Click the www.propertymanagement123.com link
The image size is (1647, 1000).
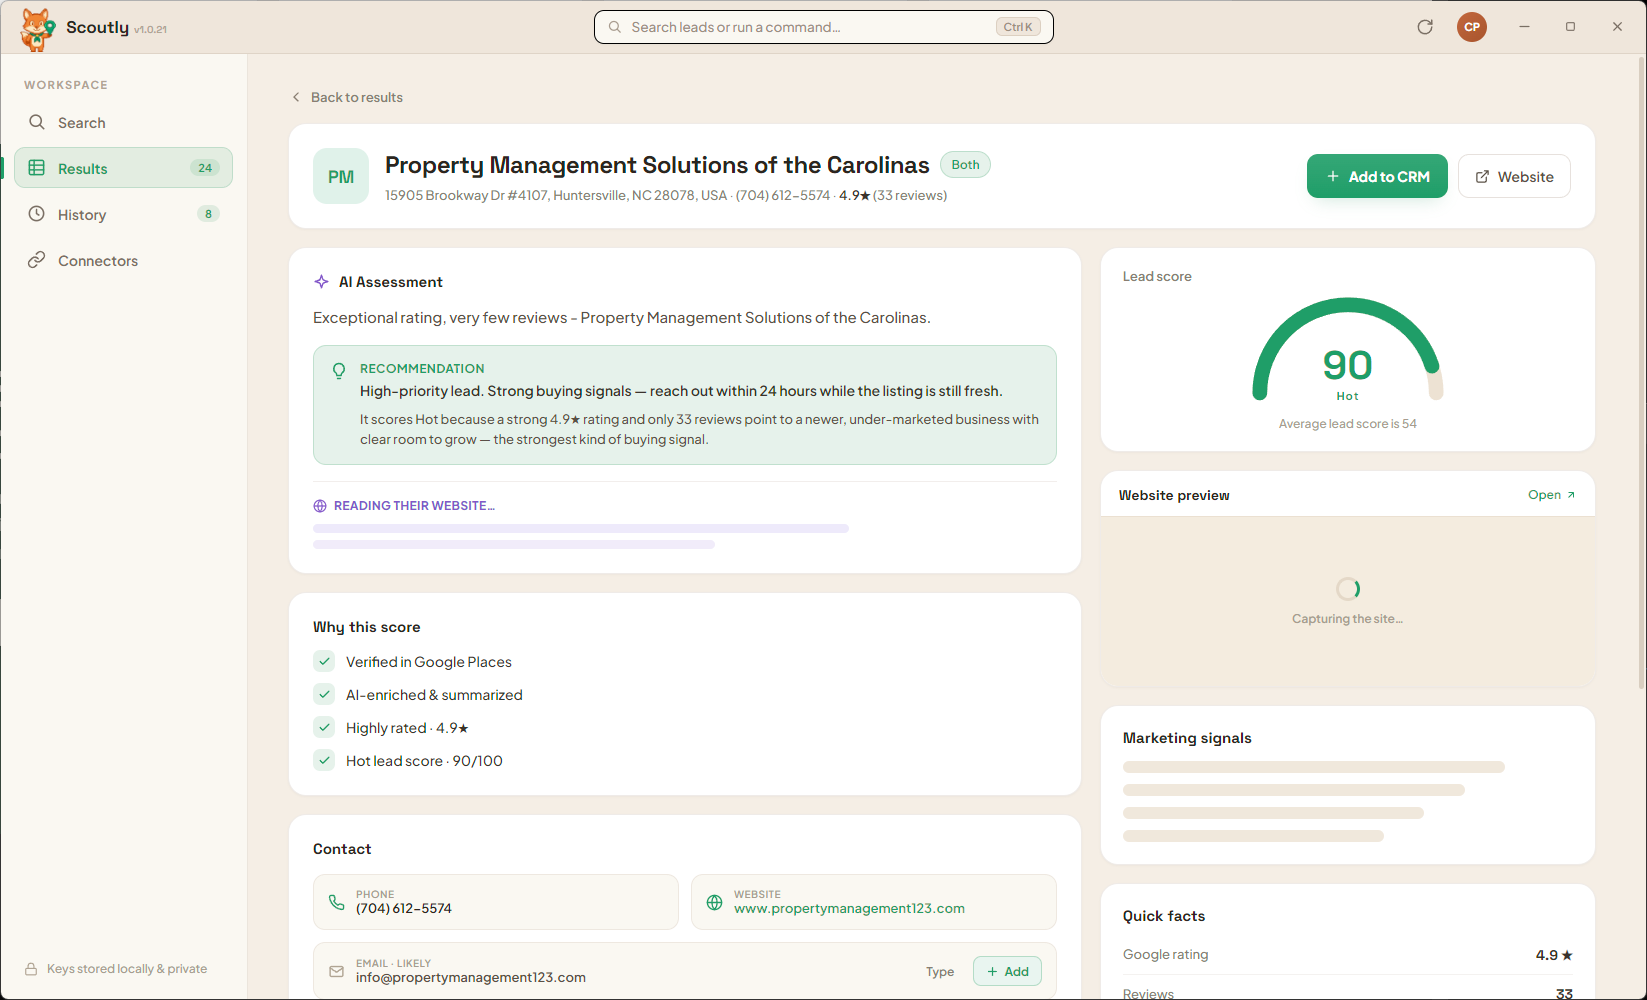(849, 909)
